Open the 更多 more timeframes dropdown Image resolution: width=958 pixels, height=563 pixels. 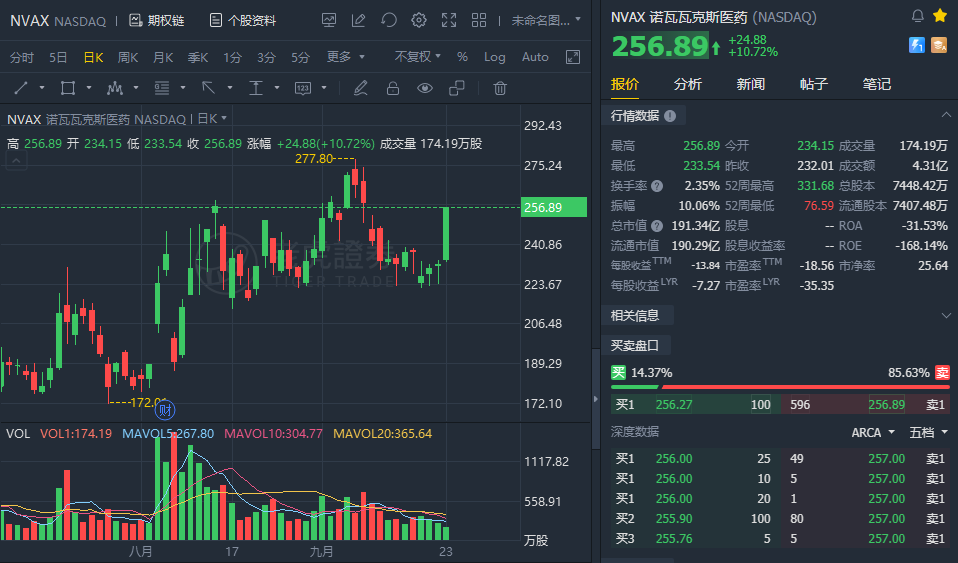pyautogui.click(x=345, y=57)
